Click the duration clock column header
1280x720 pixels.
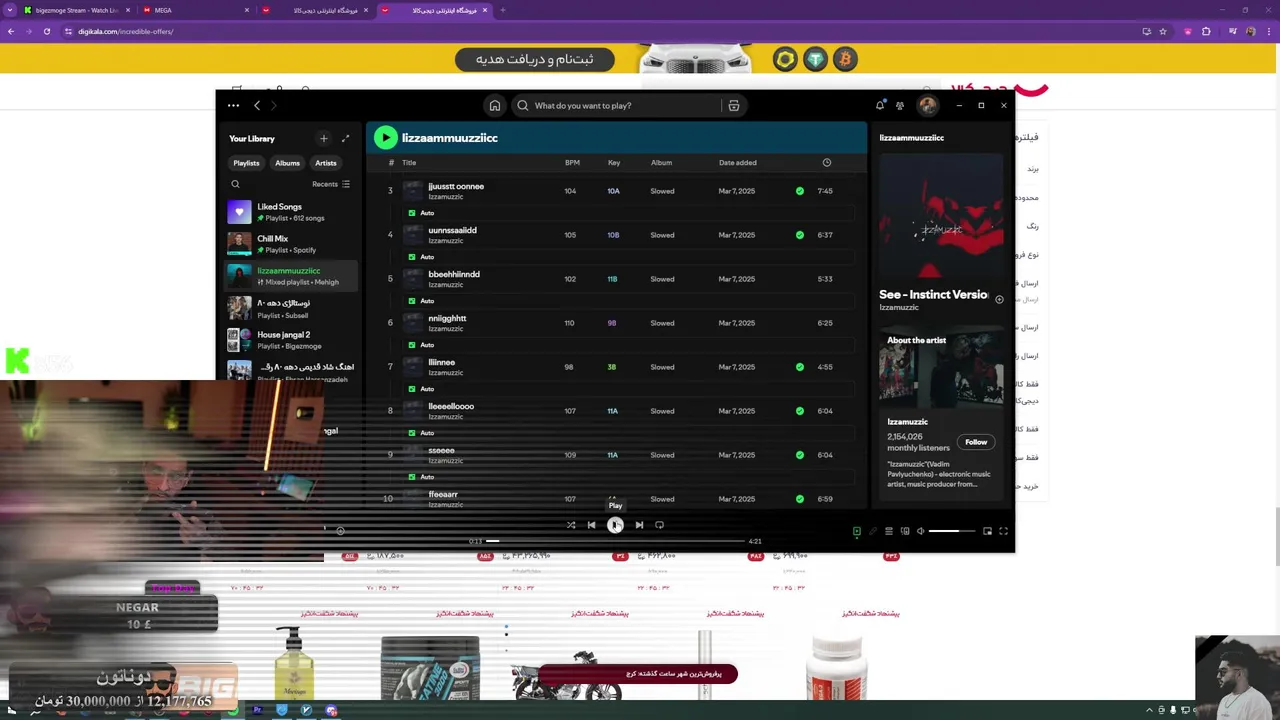point(826,162)
